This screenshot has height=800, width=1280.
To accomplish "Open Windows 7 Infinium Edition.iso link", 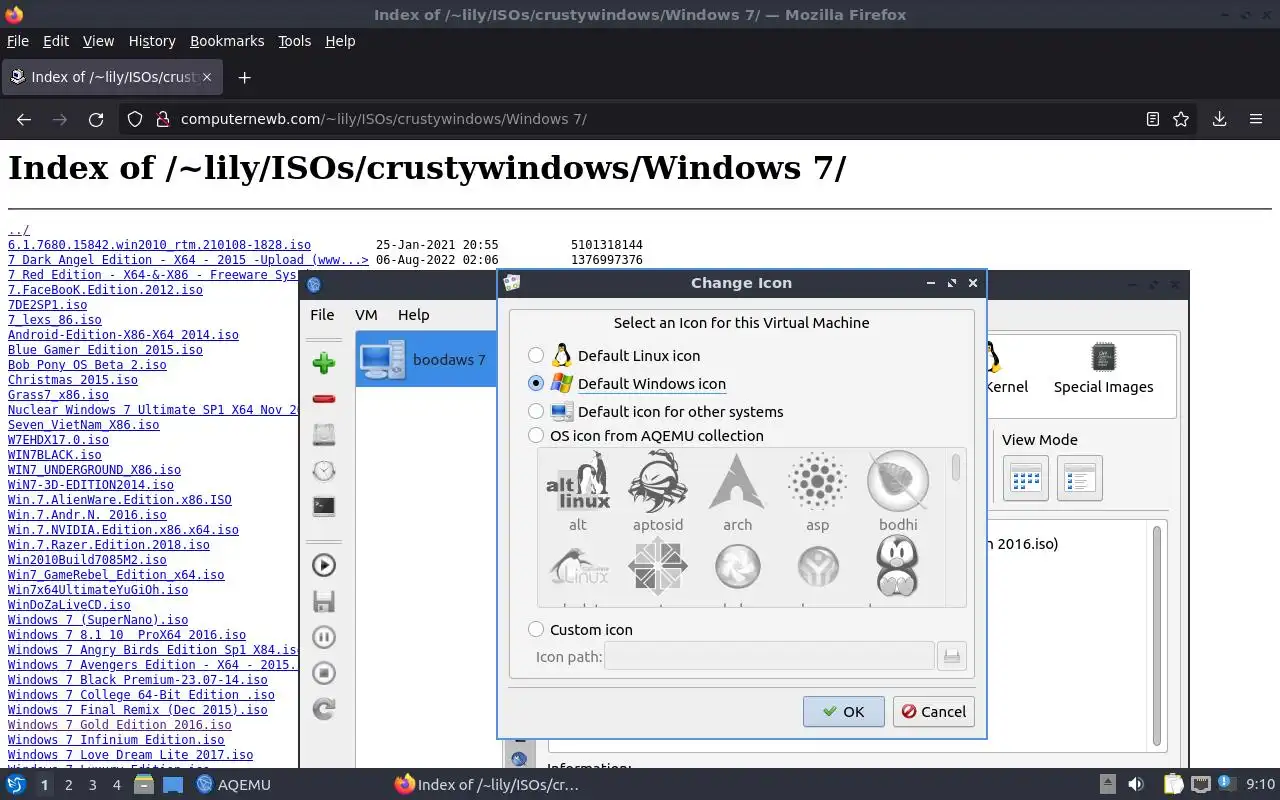I will tap(116, 740).
